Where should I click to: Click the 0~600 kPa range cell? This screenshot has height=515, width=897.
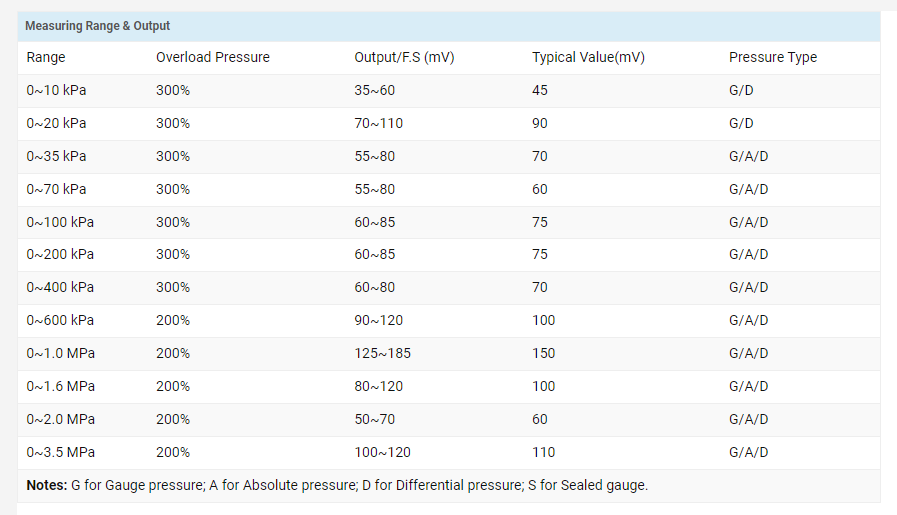pyautogui.click(x=60, y=320)
